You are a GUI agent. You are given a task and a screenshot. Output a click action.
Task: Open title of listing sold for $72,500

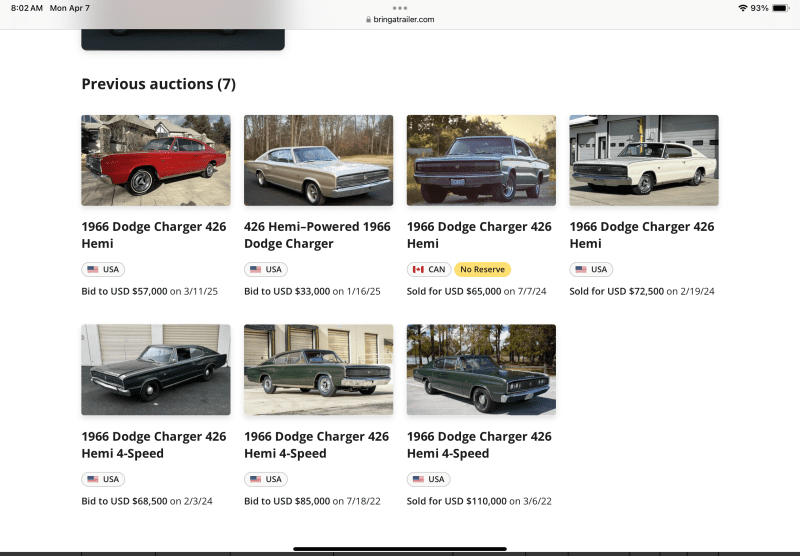(642, 235)
